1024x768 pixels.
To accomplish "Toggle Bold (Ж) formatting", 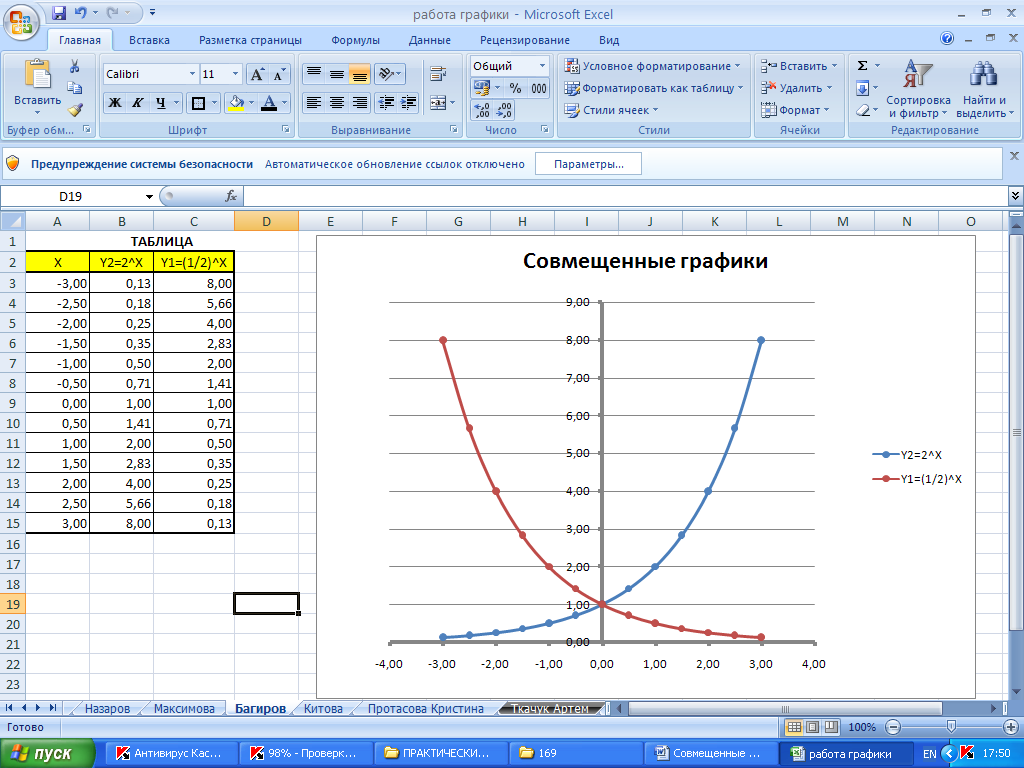I will (x=115, y=103).
